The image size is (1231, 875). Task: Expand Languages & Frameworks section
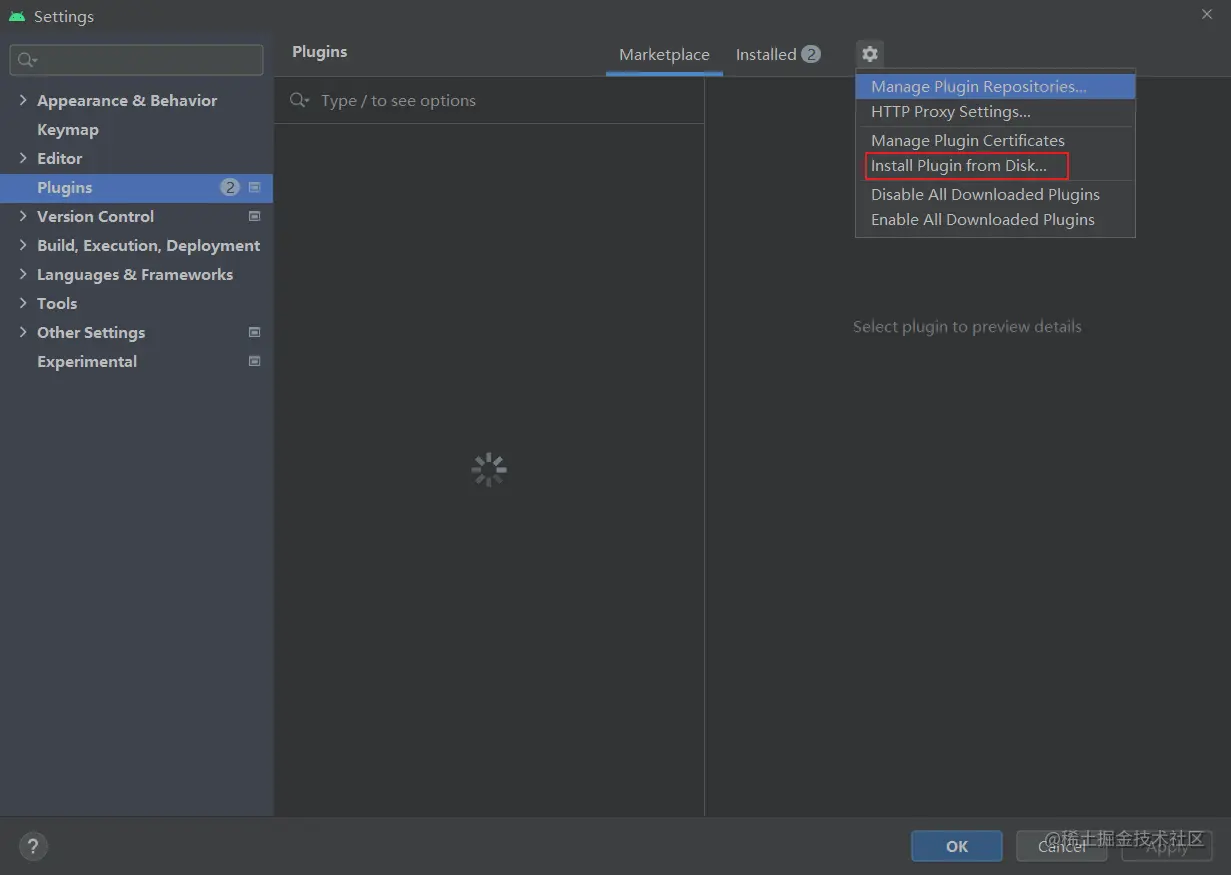tap(23, 274)
